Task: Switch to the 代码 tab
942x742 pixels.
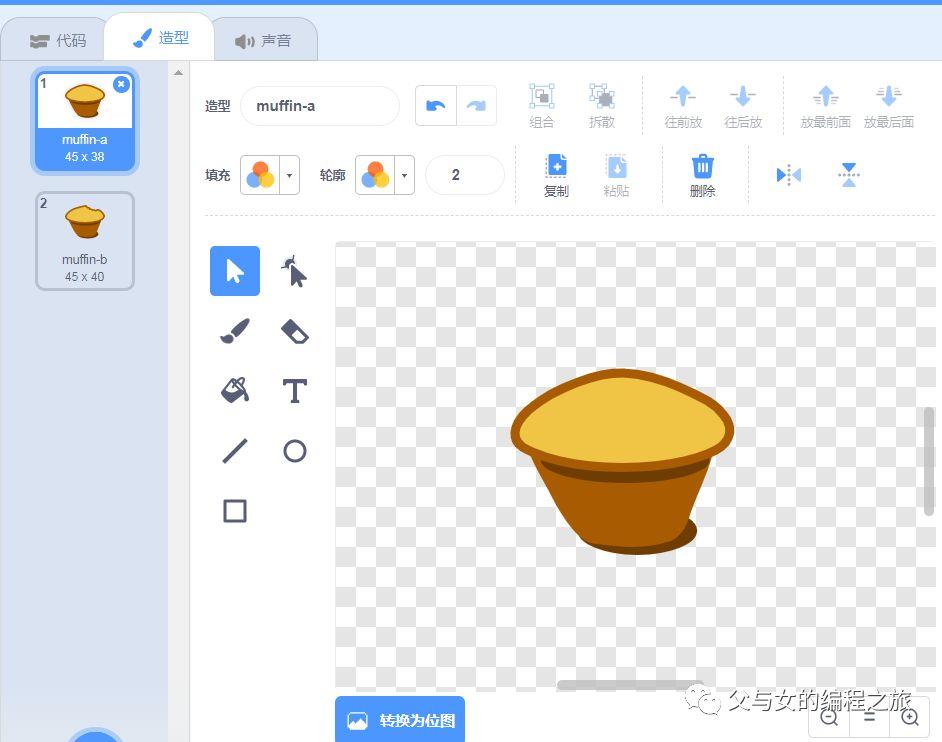Action: click(58, 40)
